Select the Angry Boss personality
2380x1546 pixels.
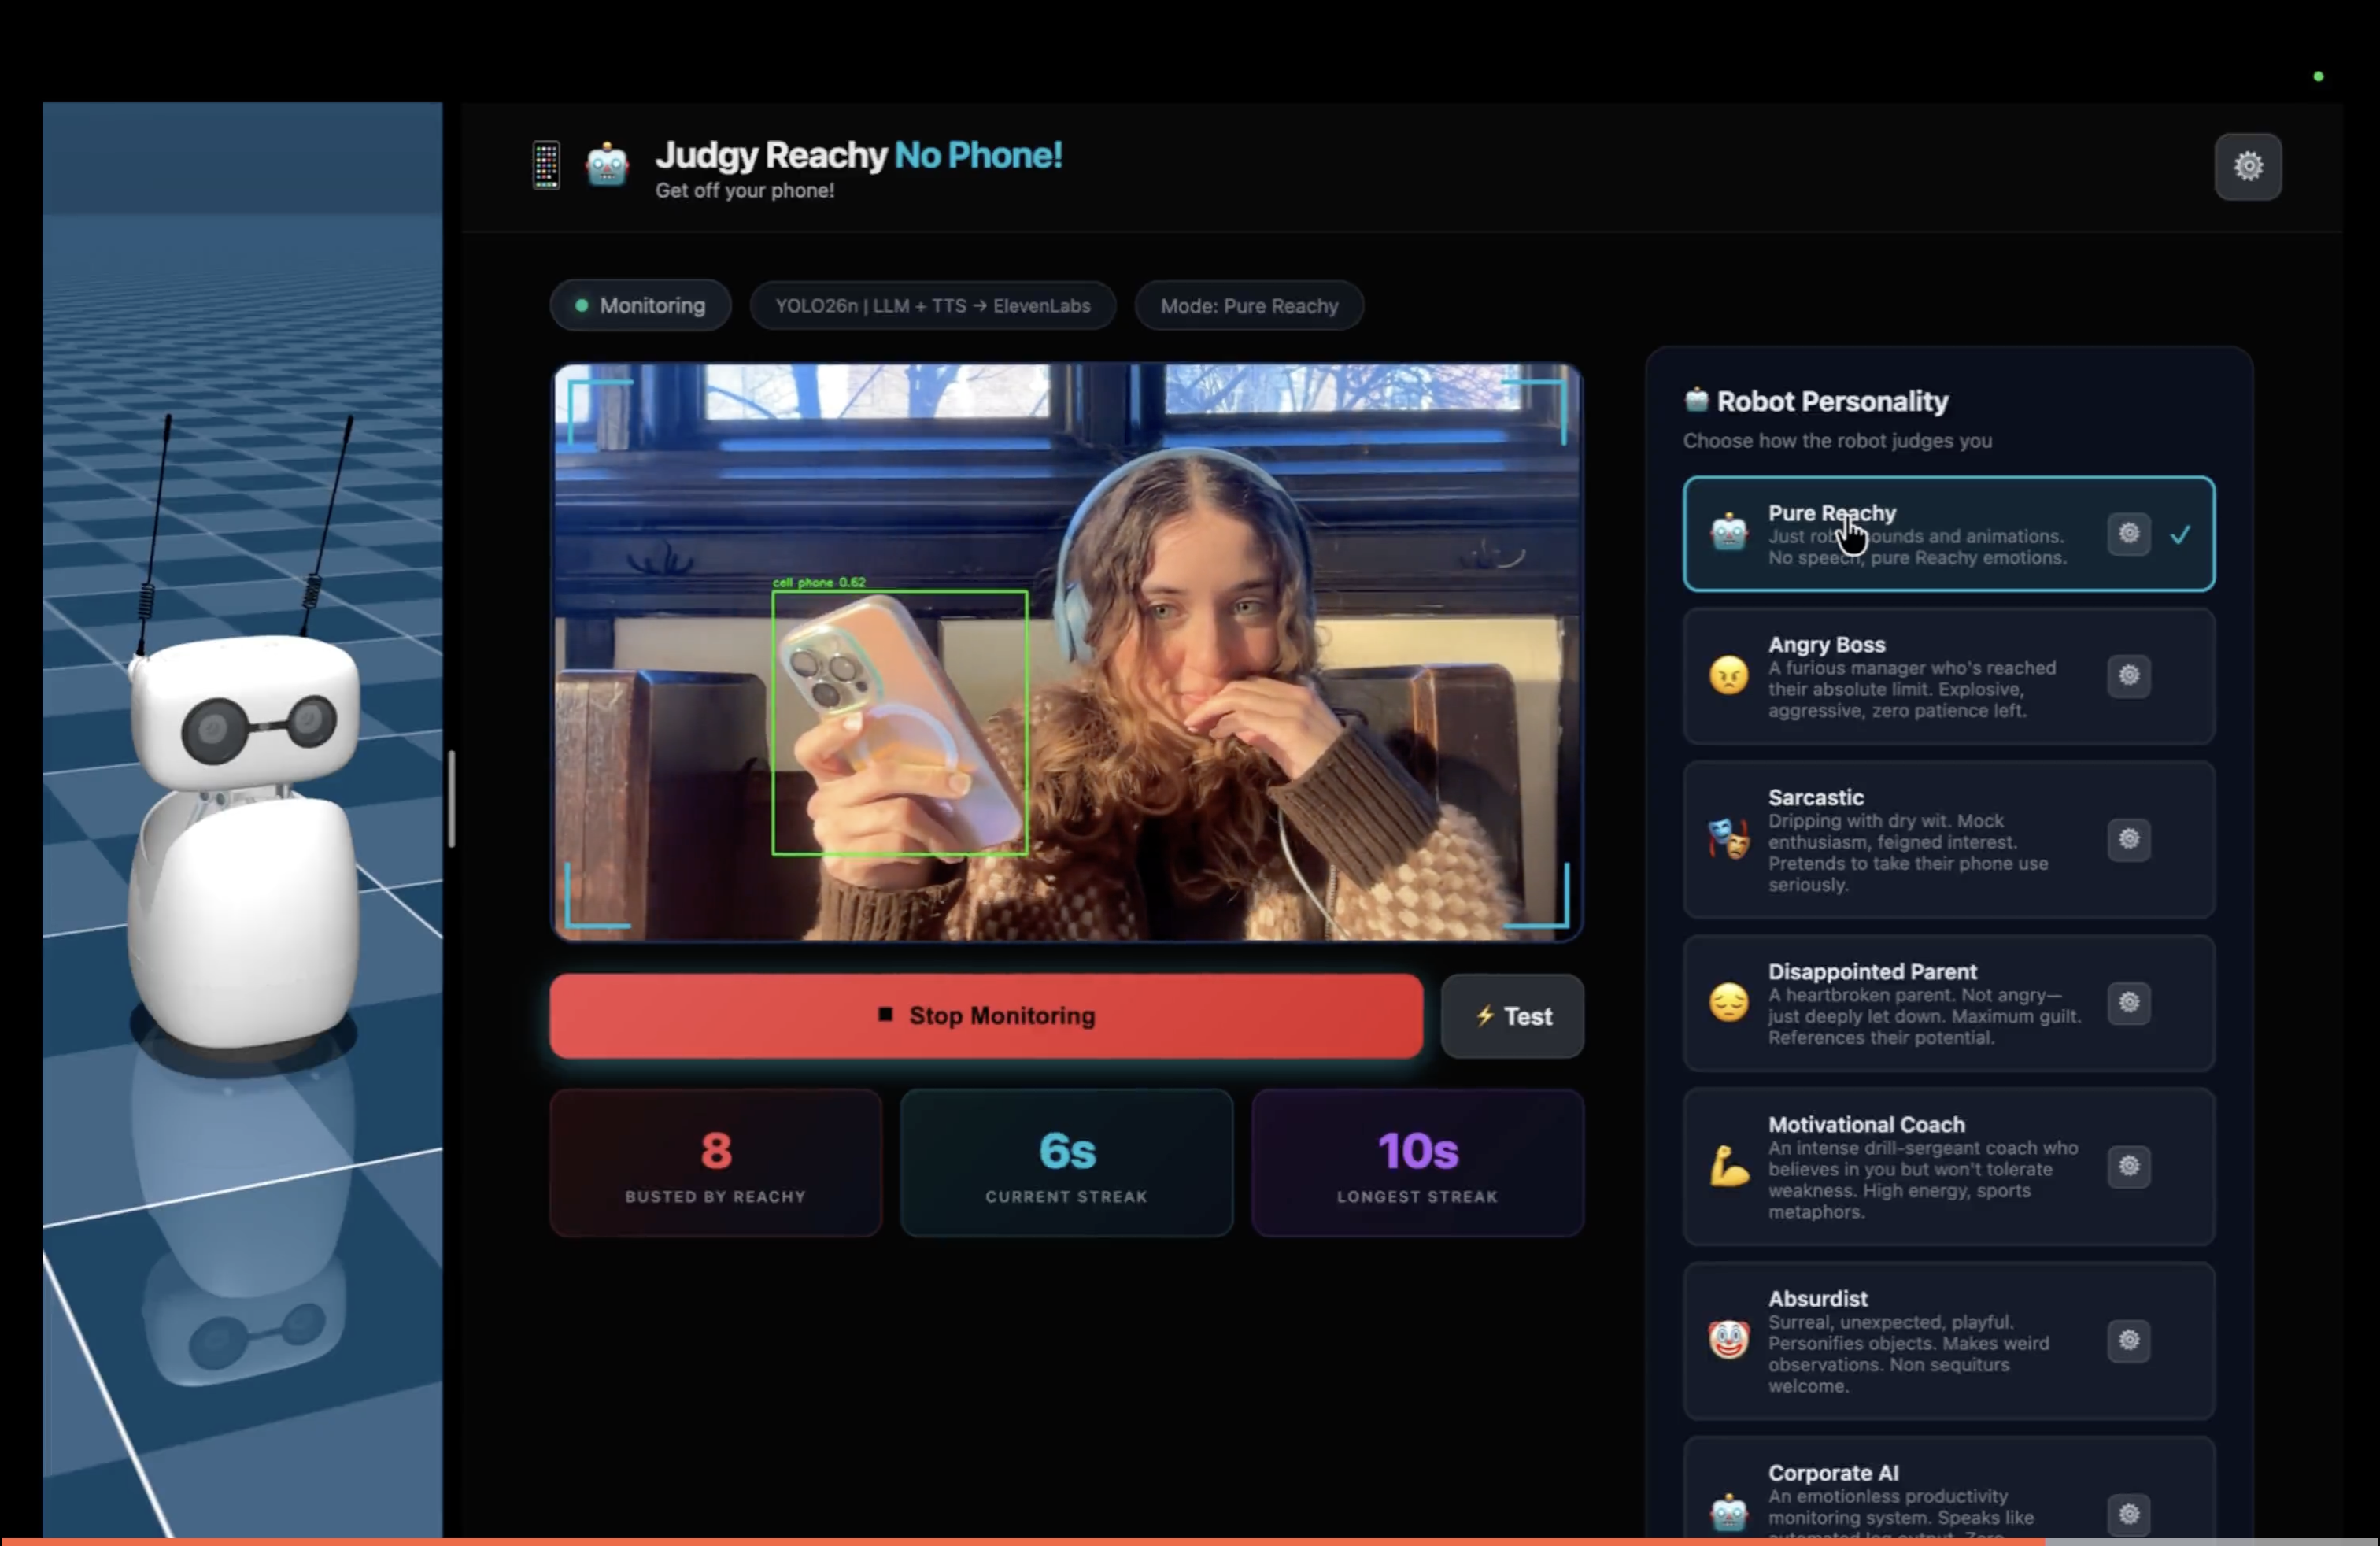pos(1900,676)
